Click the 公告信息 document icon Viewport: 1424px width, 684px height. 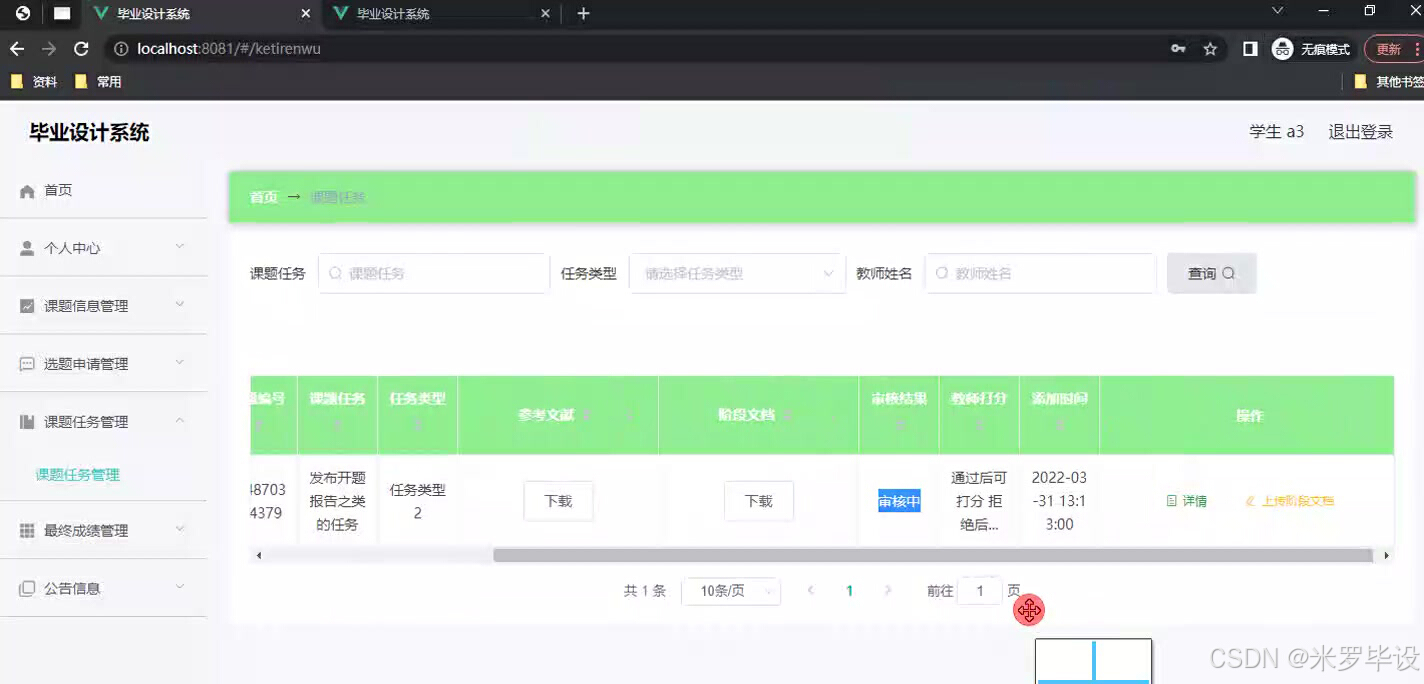click(x=27, y=588)
